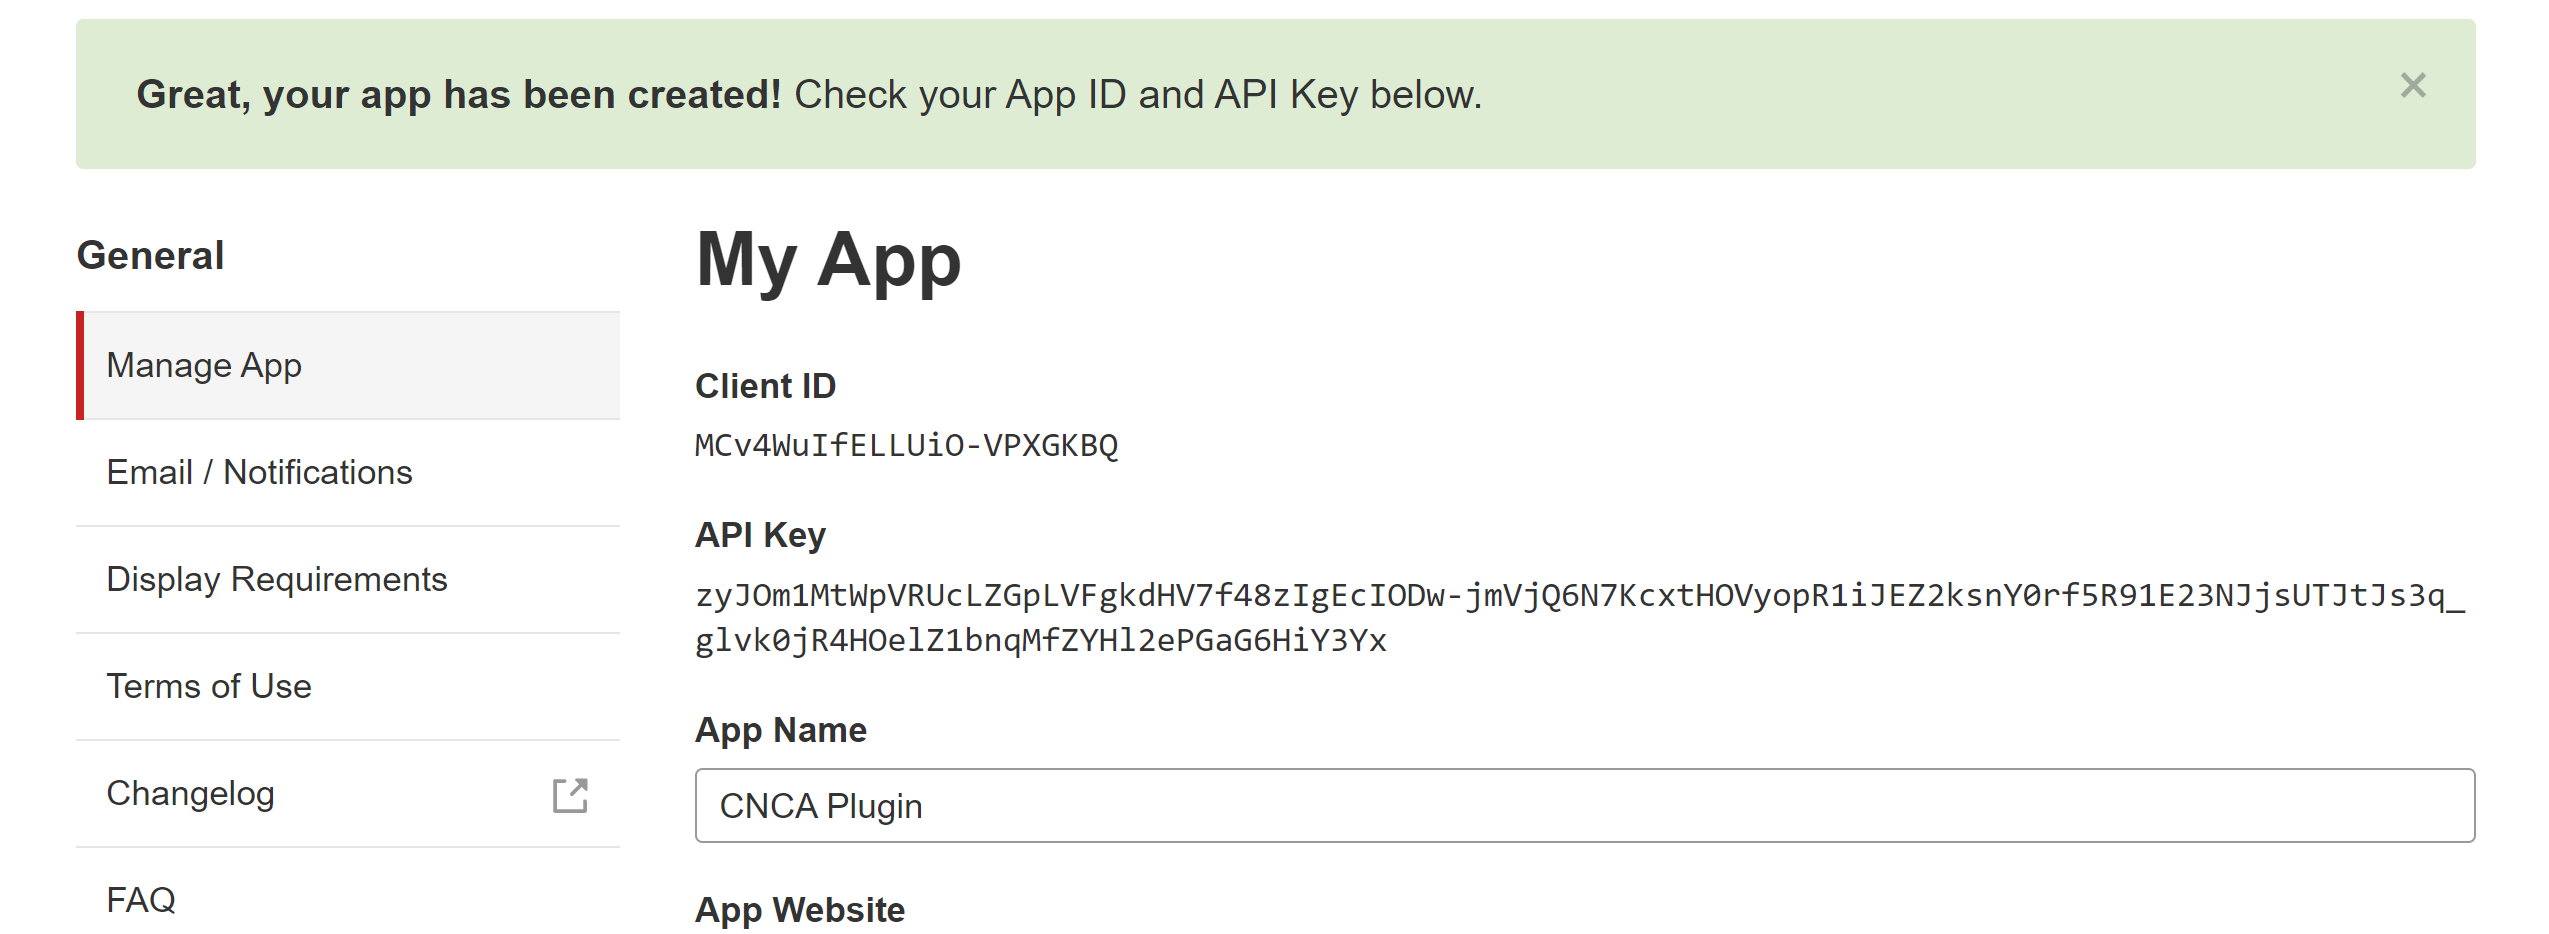The image size is (2549, 934).
Task: Click the Client ID label
Action: pyautogui.click(x=765, y=385)
